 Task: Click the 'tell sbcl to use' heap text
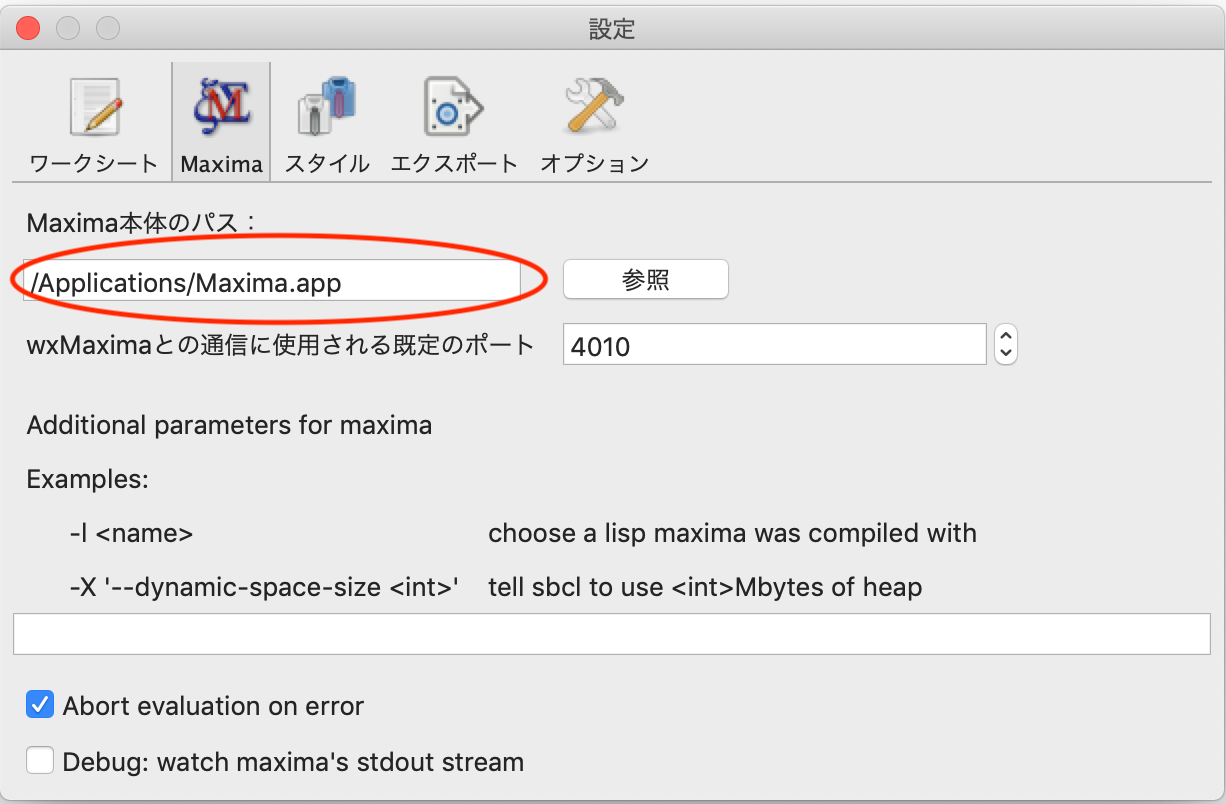pyautogui.click(x=705, y=587)
